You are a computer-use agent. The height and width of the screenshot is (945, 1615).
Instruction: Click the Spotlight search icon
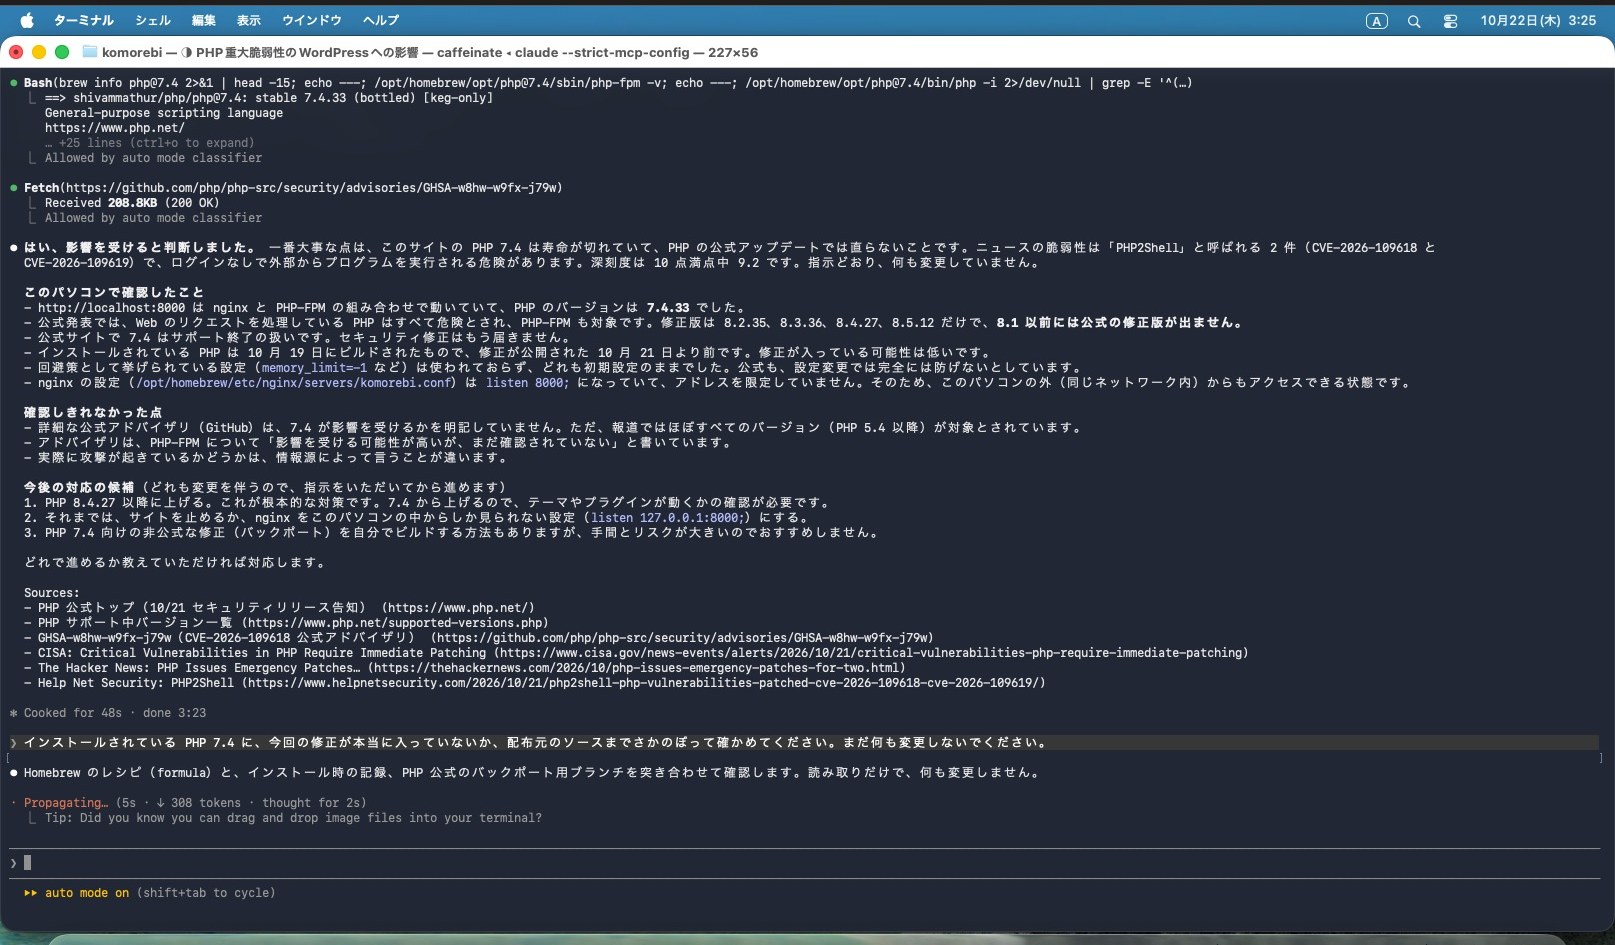(1414, 21)
